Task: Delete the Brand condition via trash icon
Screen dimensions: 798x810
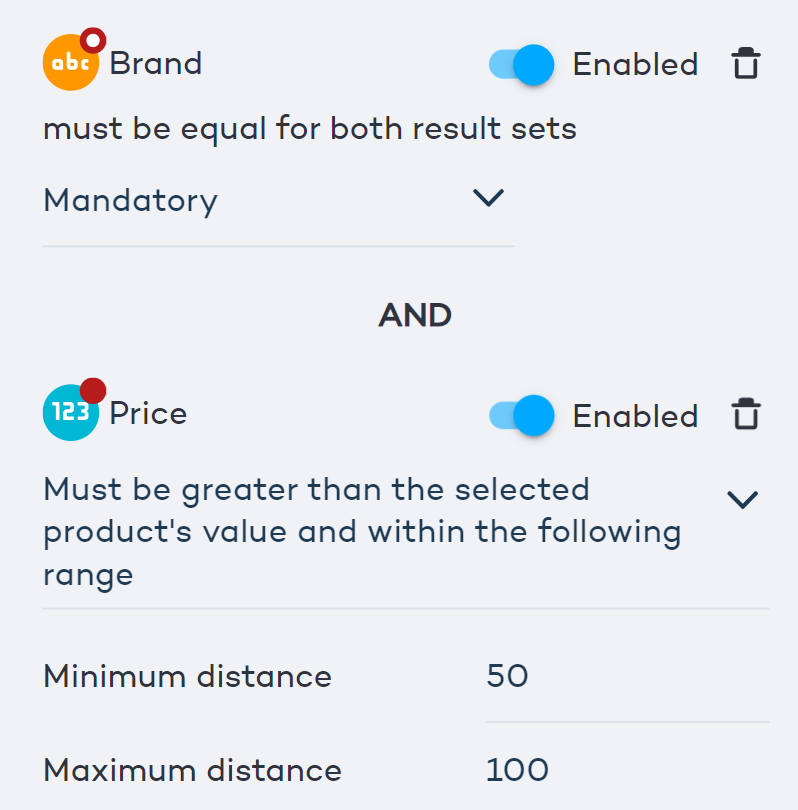Action: pyautogui.click(x=745, y=63)
